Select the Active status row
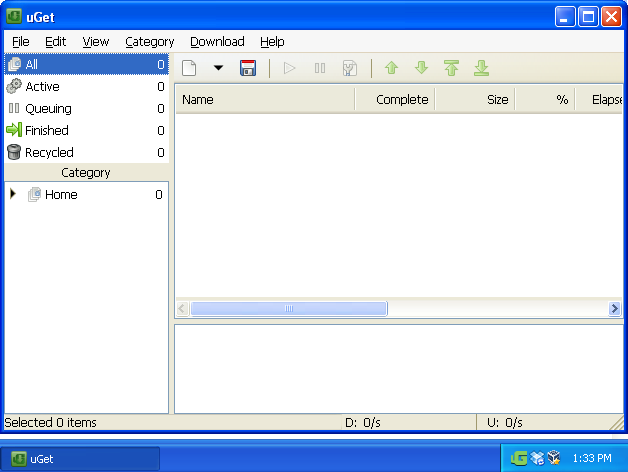 87,86
